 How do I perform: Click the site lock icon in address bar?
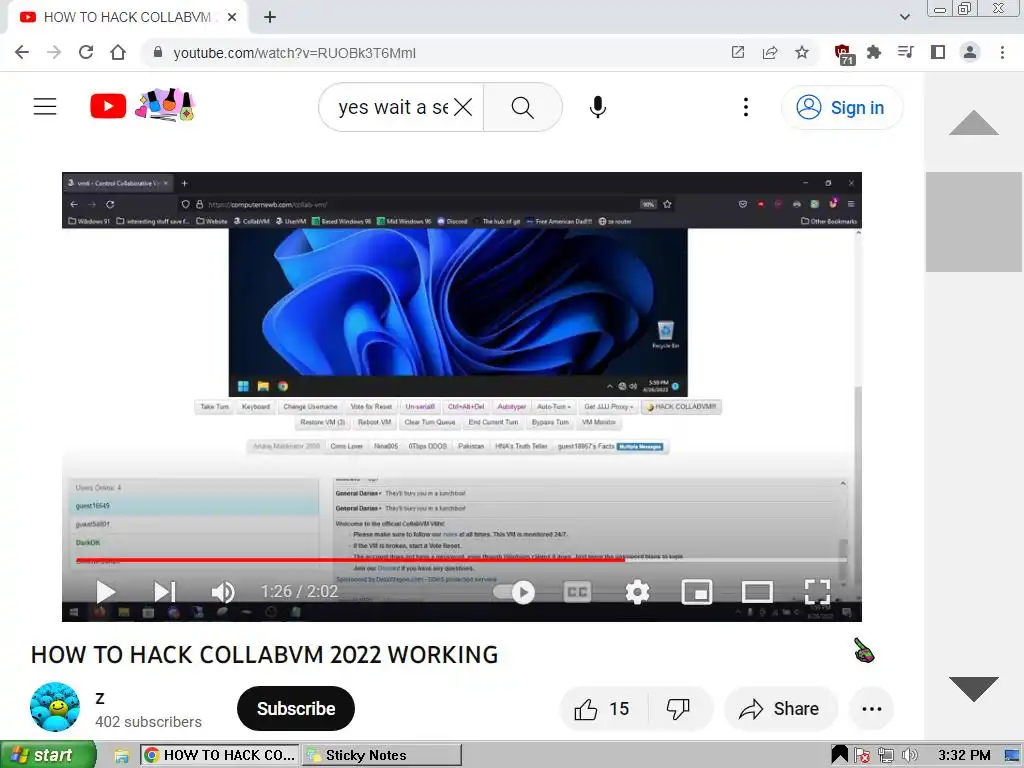coord(157,52)
